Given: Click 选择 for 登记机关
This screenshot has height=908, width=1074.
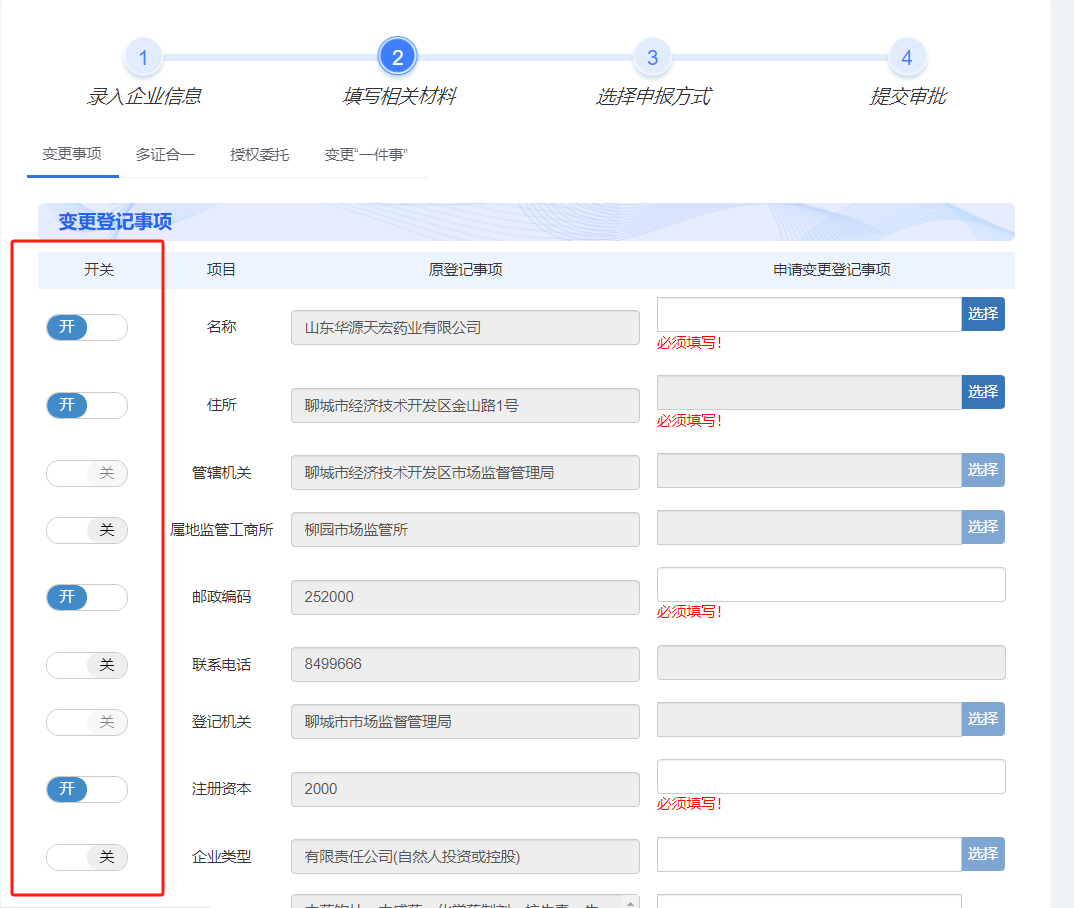Looking at the screenshot, I should (x=983, y=718).
